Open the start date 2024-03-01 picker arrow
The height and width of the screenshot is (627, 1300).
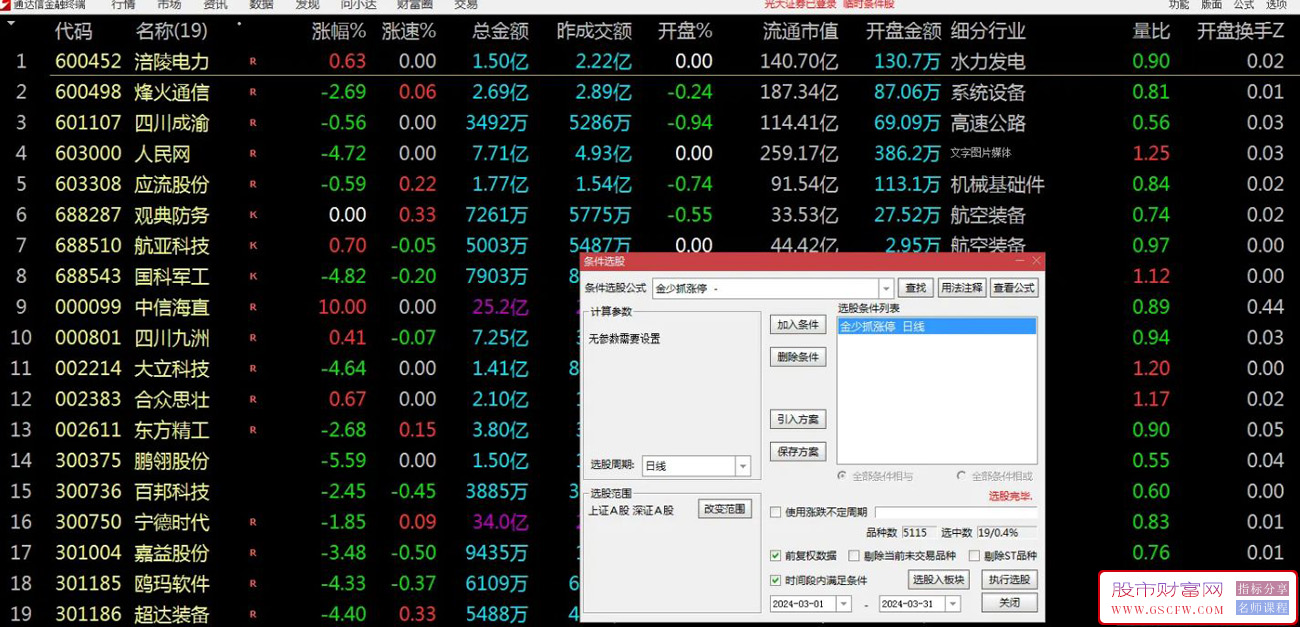pos(843,604)
